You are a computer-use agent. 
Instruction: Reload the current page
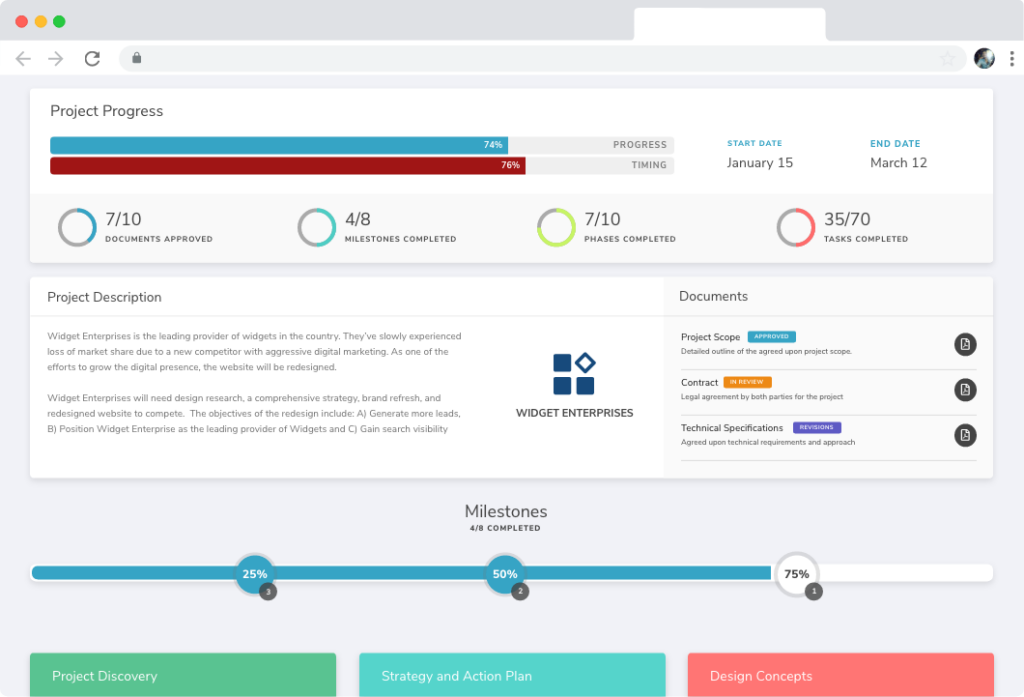pos(92,58)
